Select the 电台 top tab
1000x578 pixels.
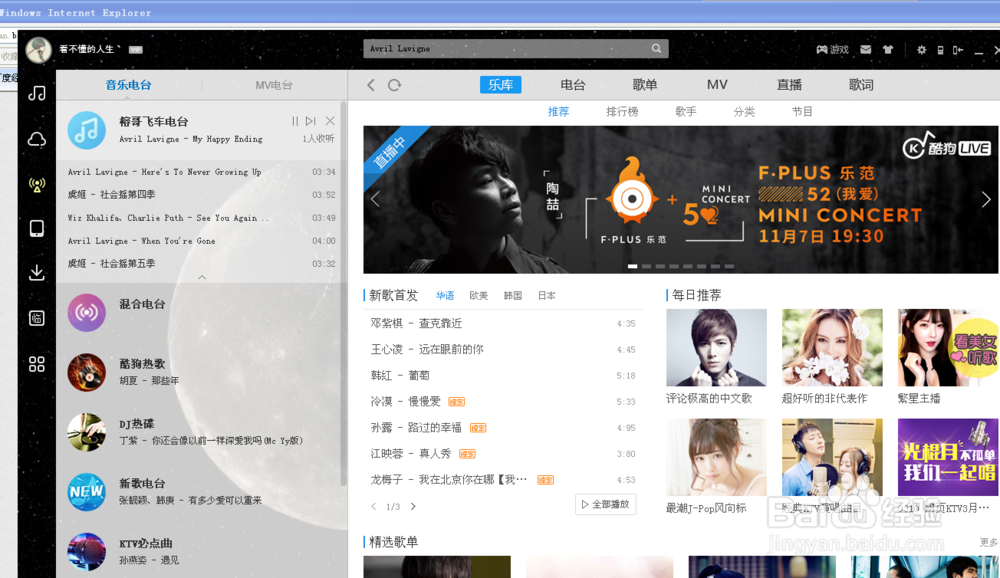tap(573, 85)
